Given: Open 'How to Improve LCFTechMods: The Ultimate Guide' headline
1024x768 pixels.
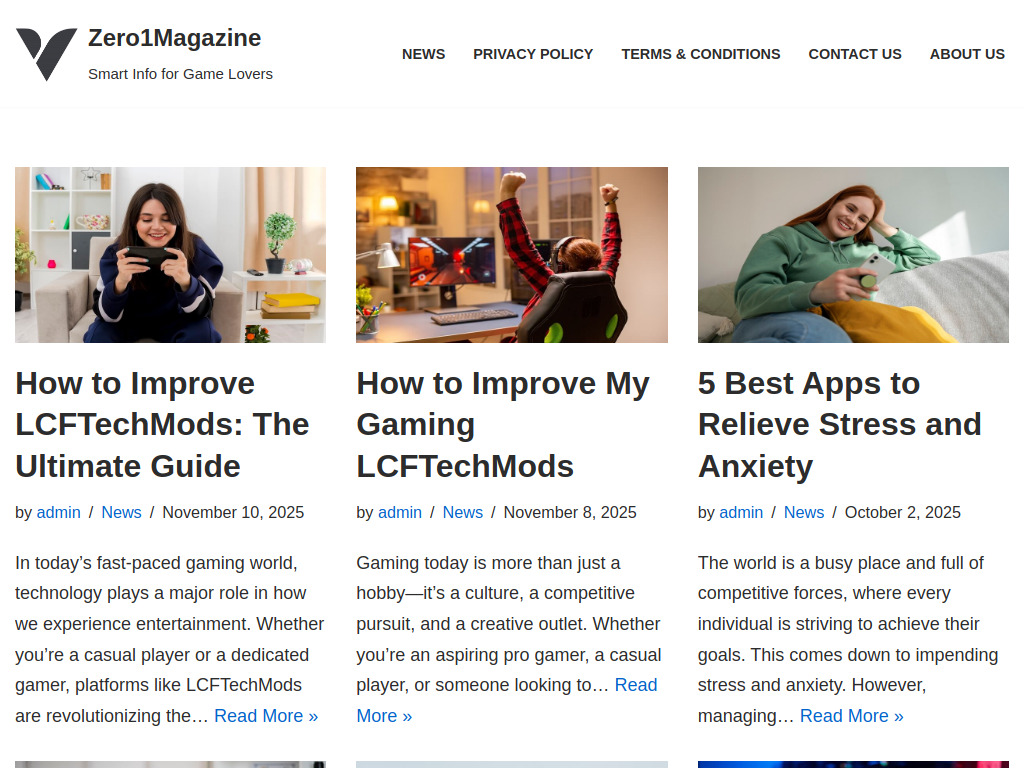Looking at the screenshot, I should click(x=162, y=424).
